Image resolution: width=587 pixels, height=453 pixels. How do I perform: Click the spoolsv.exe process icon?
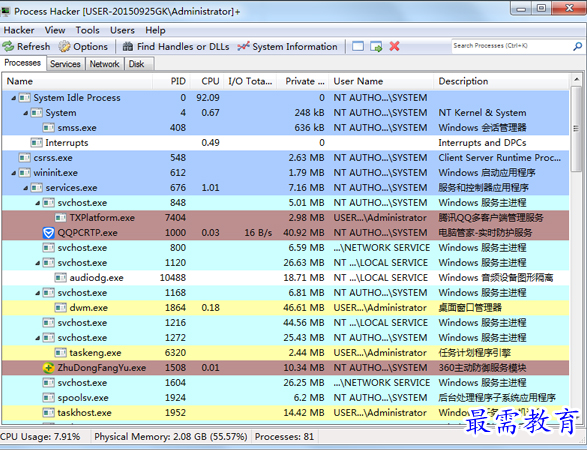point(49,398)
